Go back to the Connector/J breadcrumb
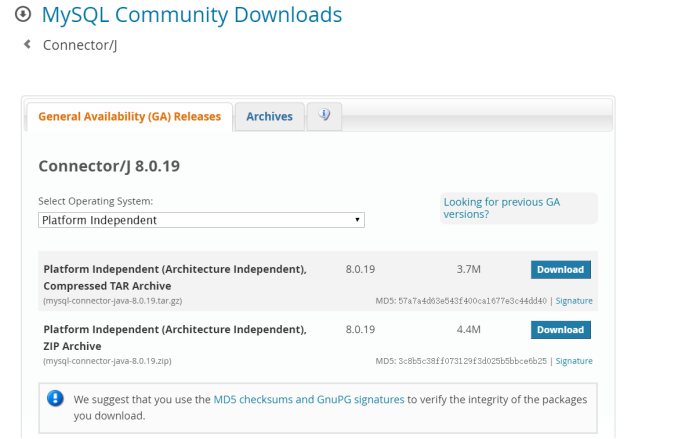The height and width of the screenshot is (439, 700). [80, 45]
